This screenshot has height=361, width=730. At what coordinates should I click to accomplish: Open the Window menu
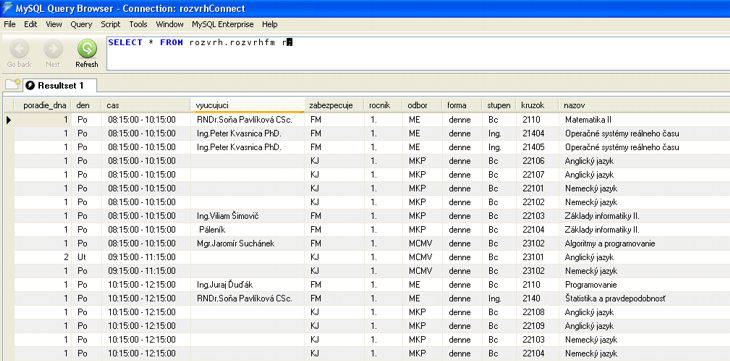pos(169,24)
